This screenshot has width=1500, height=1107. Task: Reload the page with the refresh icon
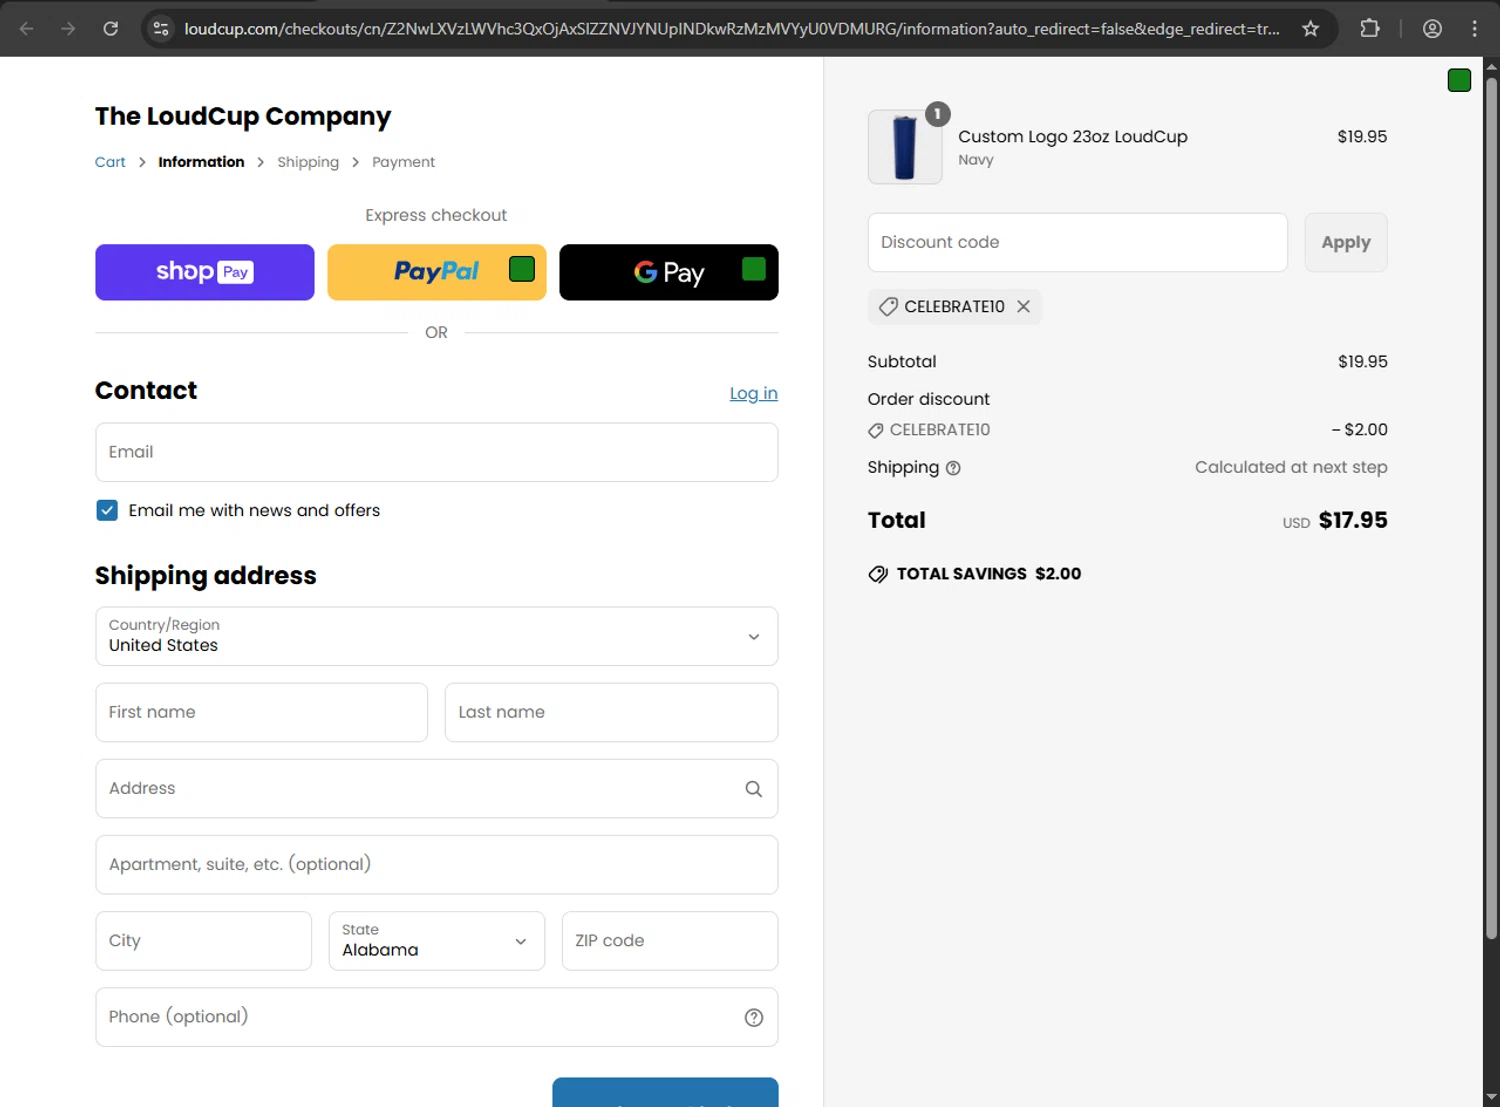pyautogui.click(x=111, y=29)
